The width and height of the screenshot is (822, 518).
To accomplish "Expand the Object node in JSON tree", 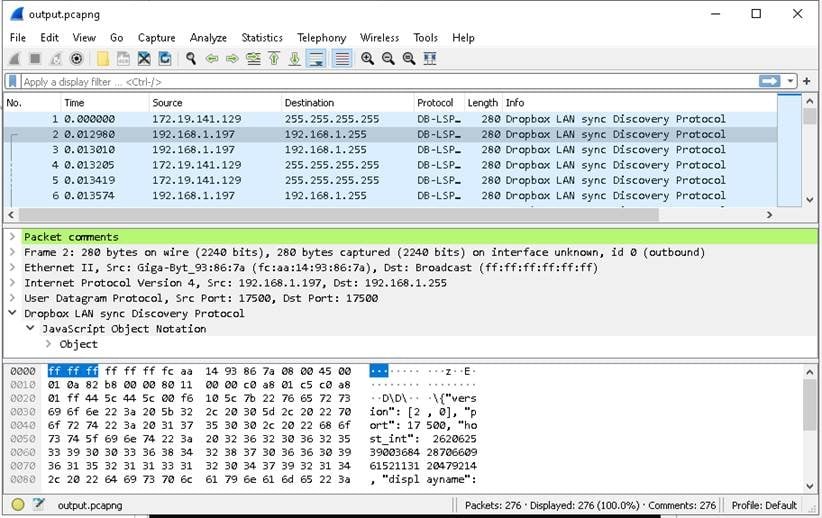I will point(48,344).
